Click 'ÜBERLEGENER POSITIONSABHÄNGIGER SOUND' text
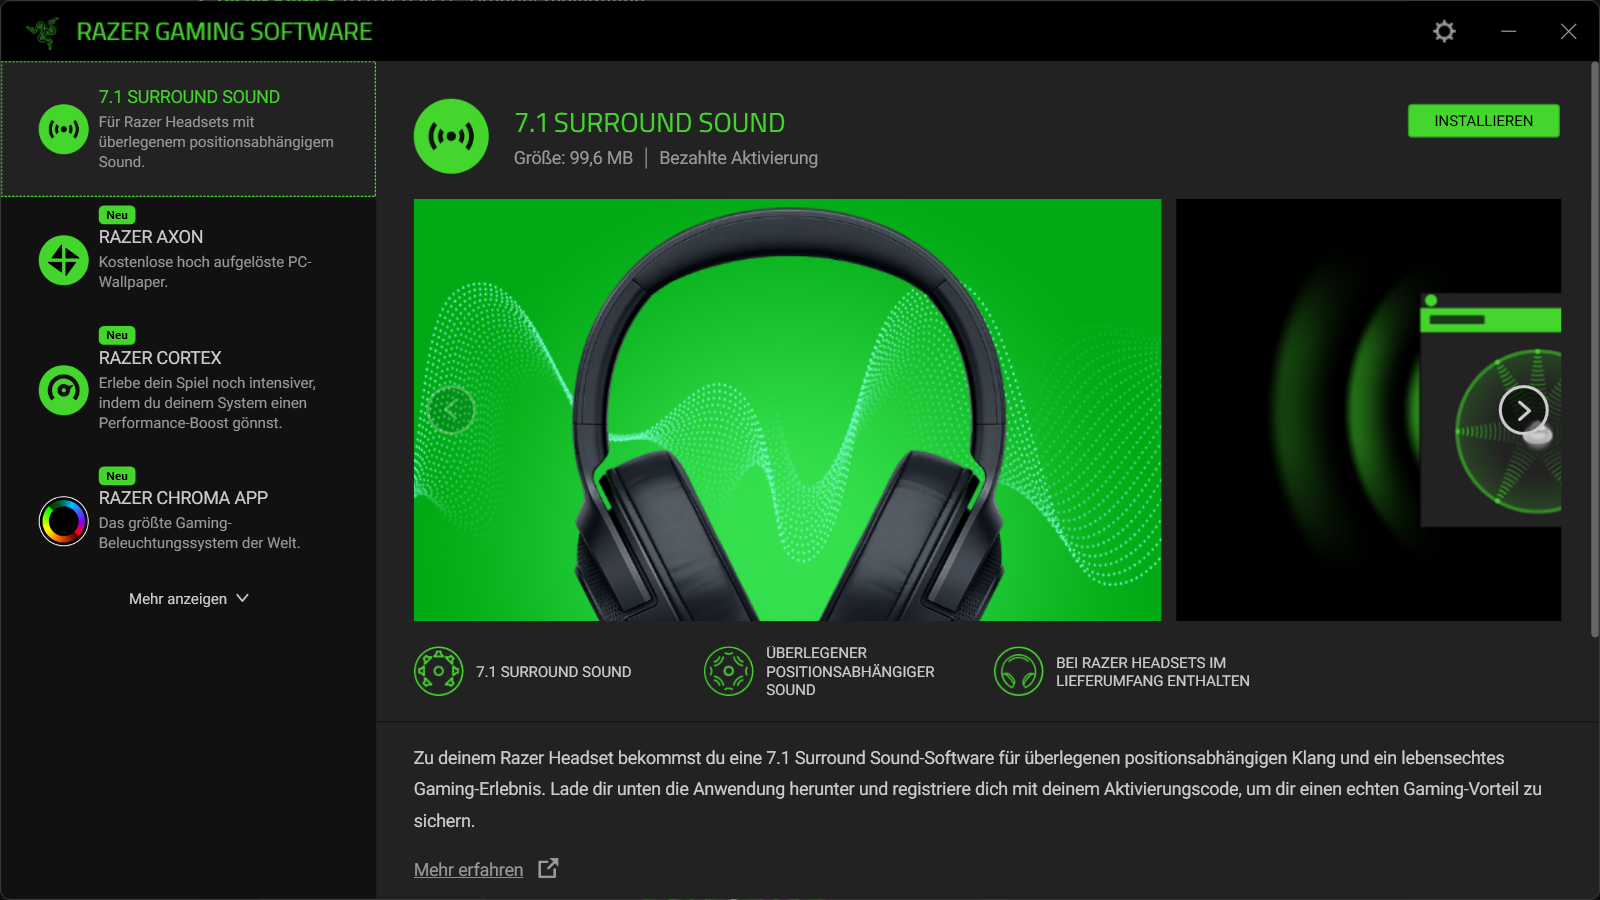Viewport: 1600px width, 900px height. tap(851, 671)
